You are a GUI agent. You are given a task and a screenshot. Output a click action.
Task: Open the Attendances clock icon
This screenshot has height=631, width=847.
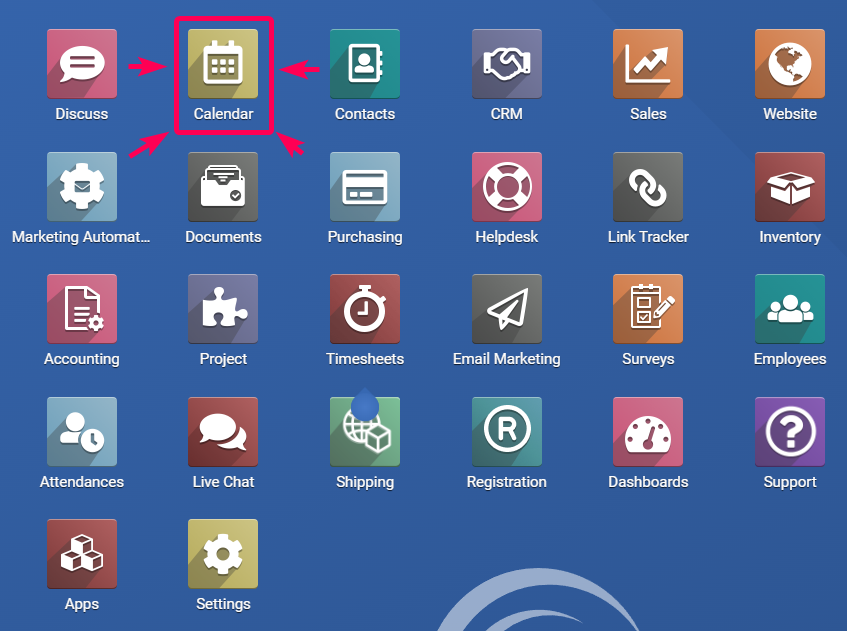pyautogui.click(x=82, y=432)
